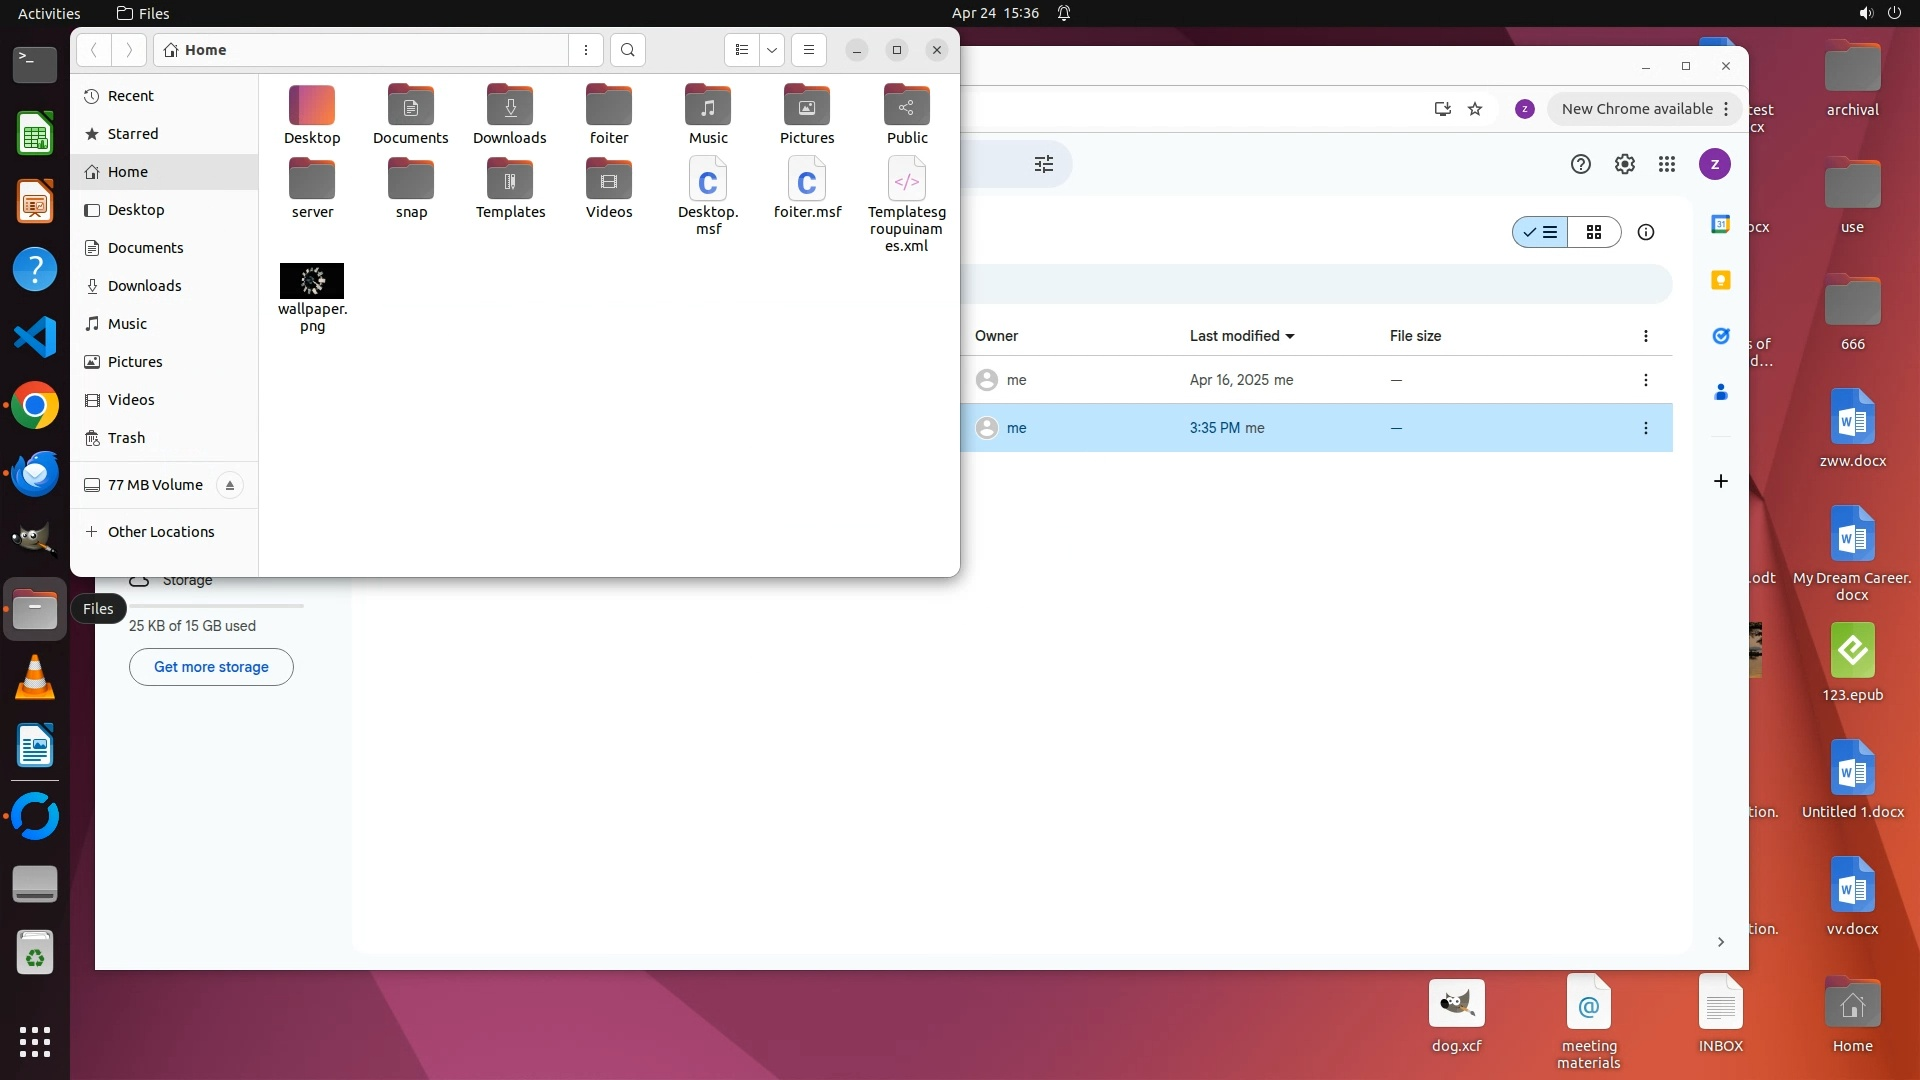Sort by Last modified column arrow
Image resolution: width=1920 pixels, height=1080 pixels.
point(1290,337)
